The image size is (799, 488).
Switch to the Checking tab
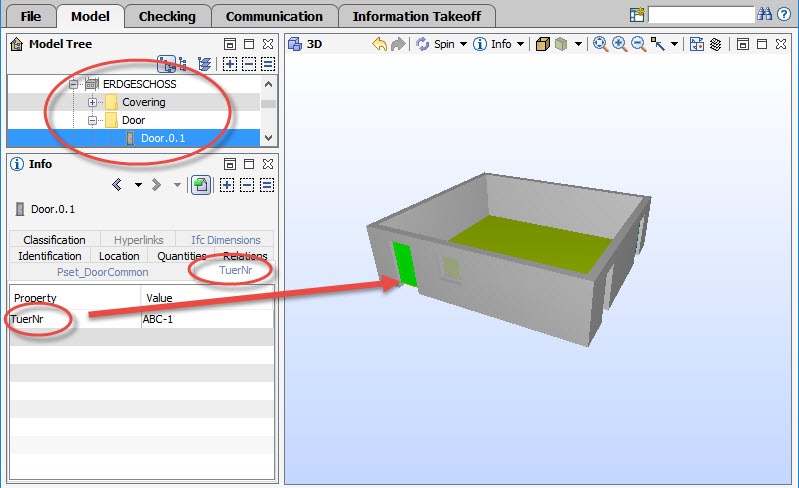(x=167, y=16)
